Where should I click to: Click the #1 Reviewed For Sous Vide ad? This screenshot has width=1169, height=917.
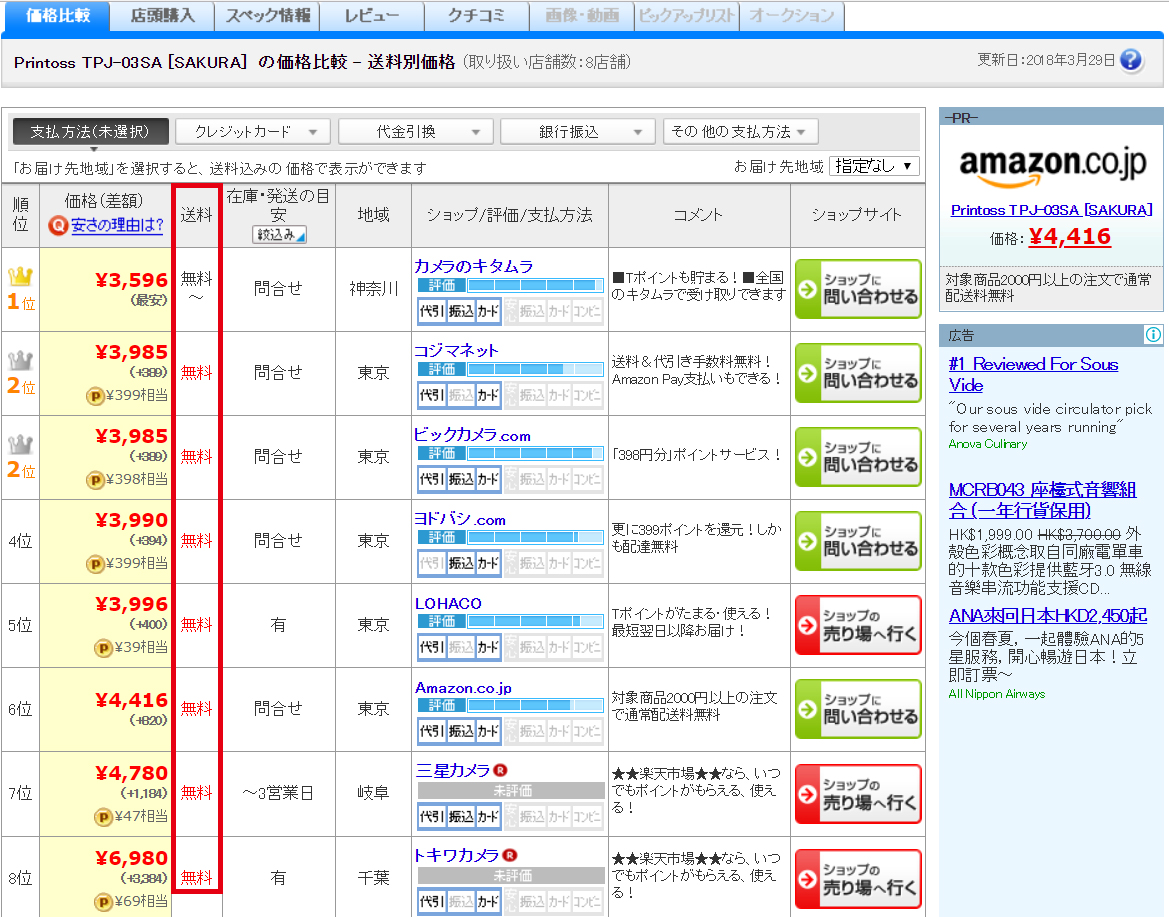pyautogui.click(x=1033, y=374)
